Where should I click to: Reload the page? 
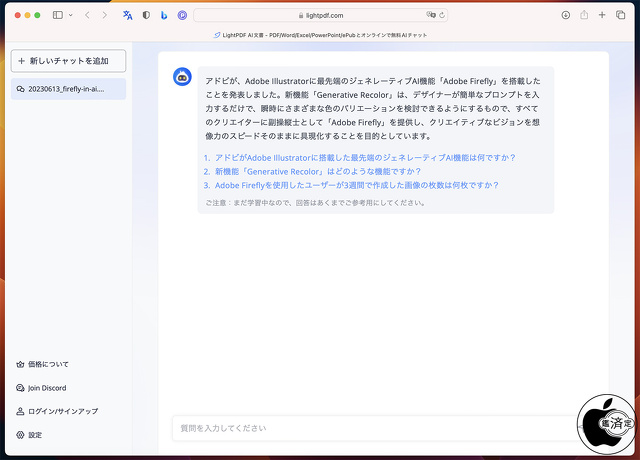442,15
